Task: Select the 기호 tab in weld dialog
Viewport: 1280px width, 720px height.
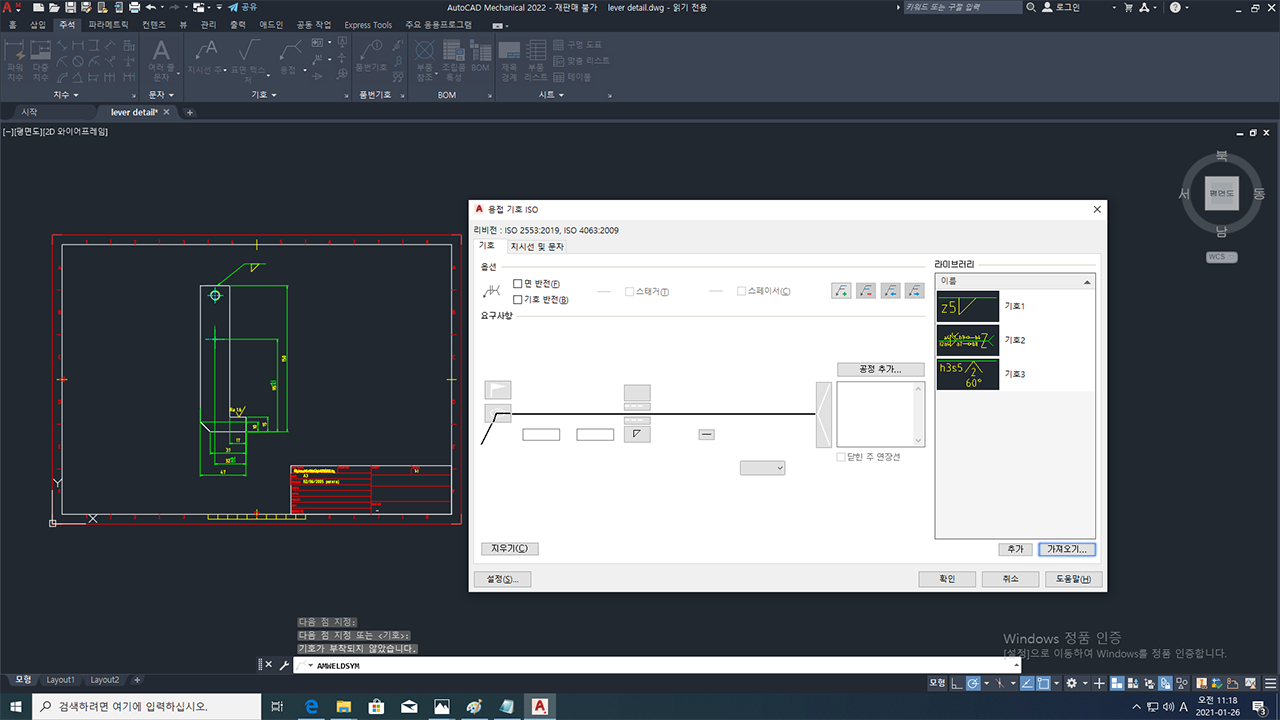Action: (x=487, y=245)
